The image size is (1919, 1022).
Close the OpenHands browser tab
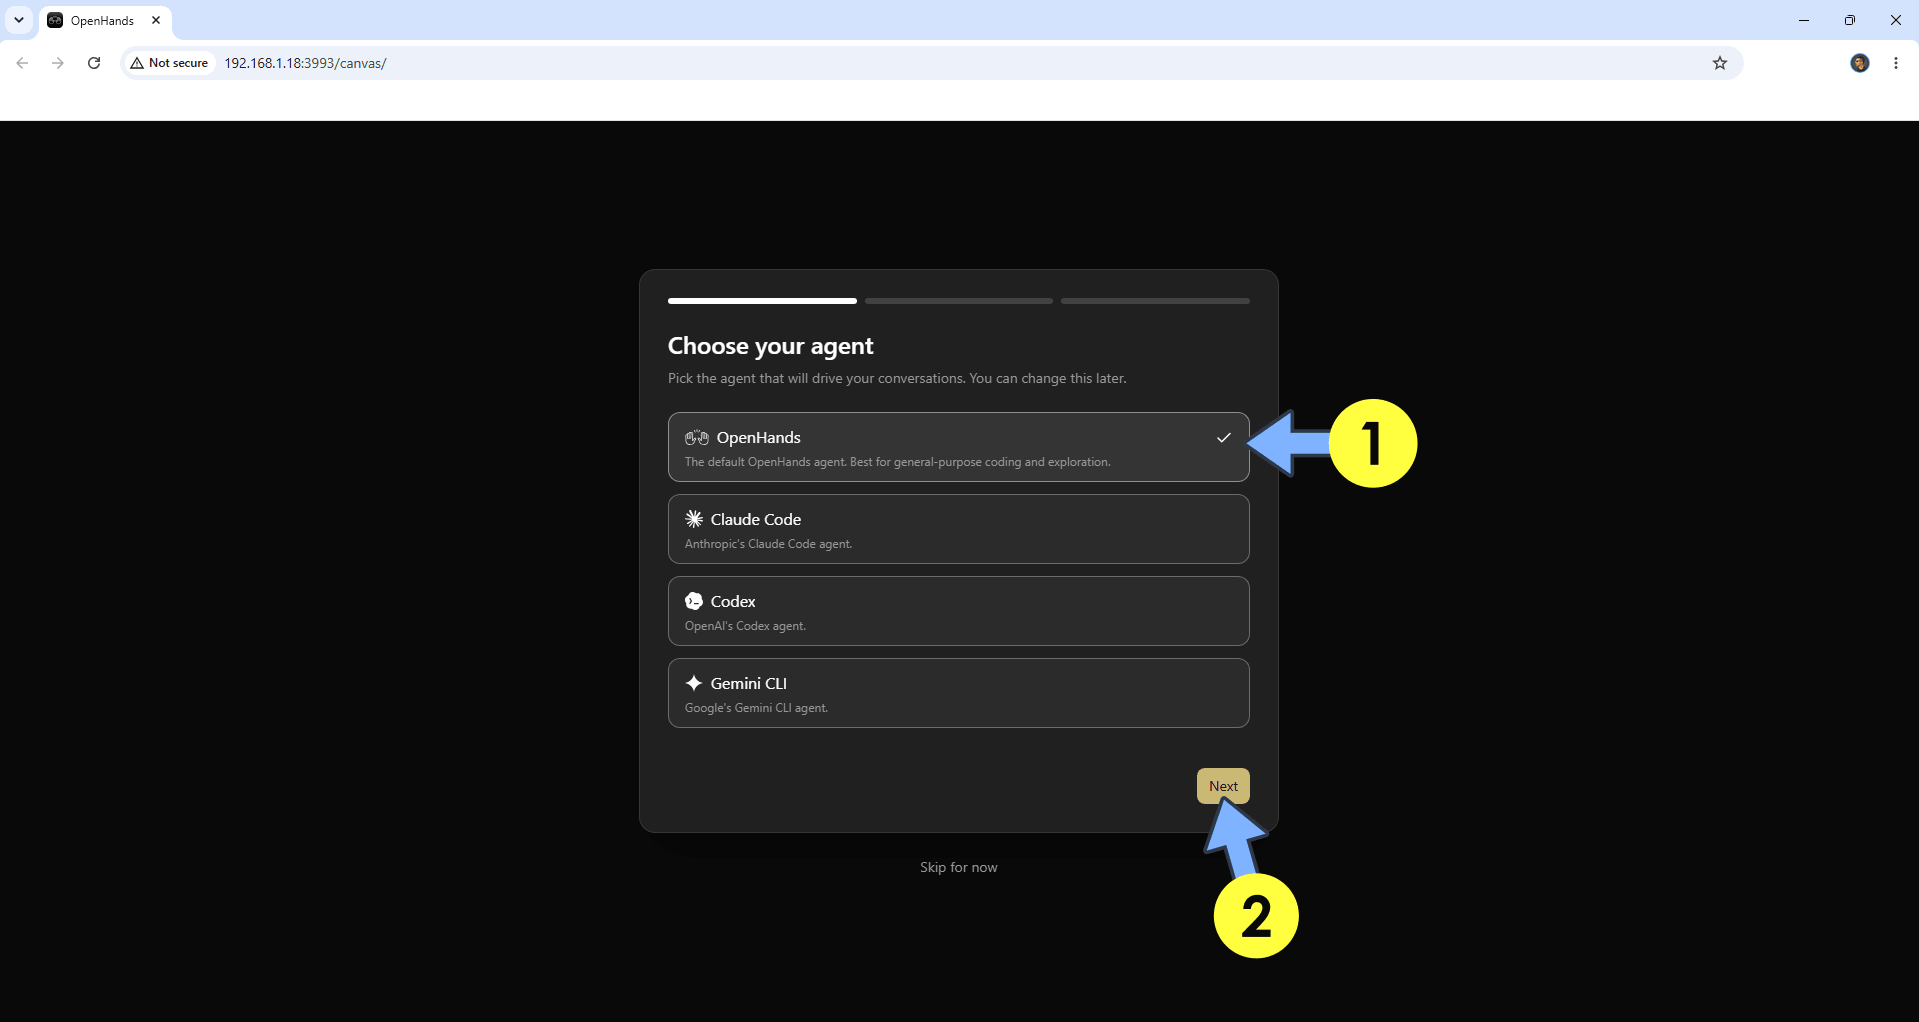pyautogui.click(x=156, y=20)
